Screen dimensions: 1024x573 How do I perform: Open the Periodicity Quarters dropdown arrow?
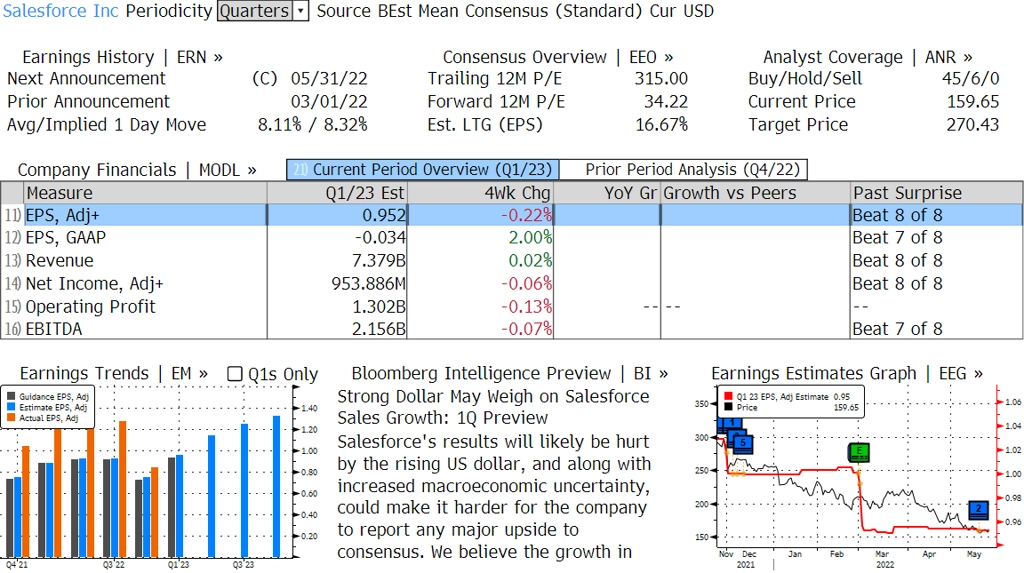[x=300, y=11]
